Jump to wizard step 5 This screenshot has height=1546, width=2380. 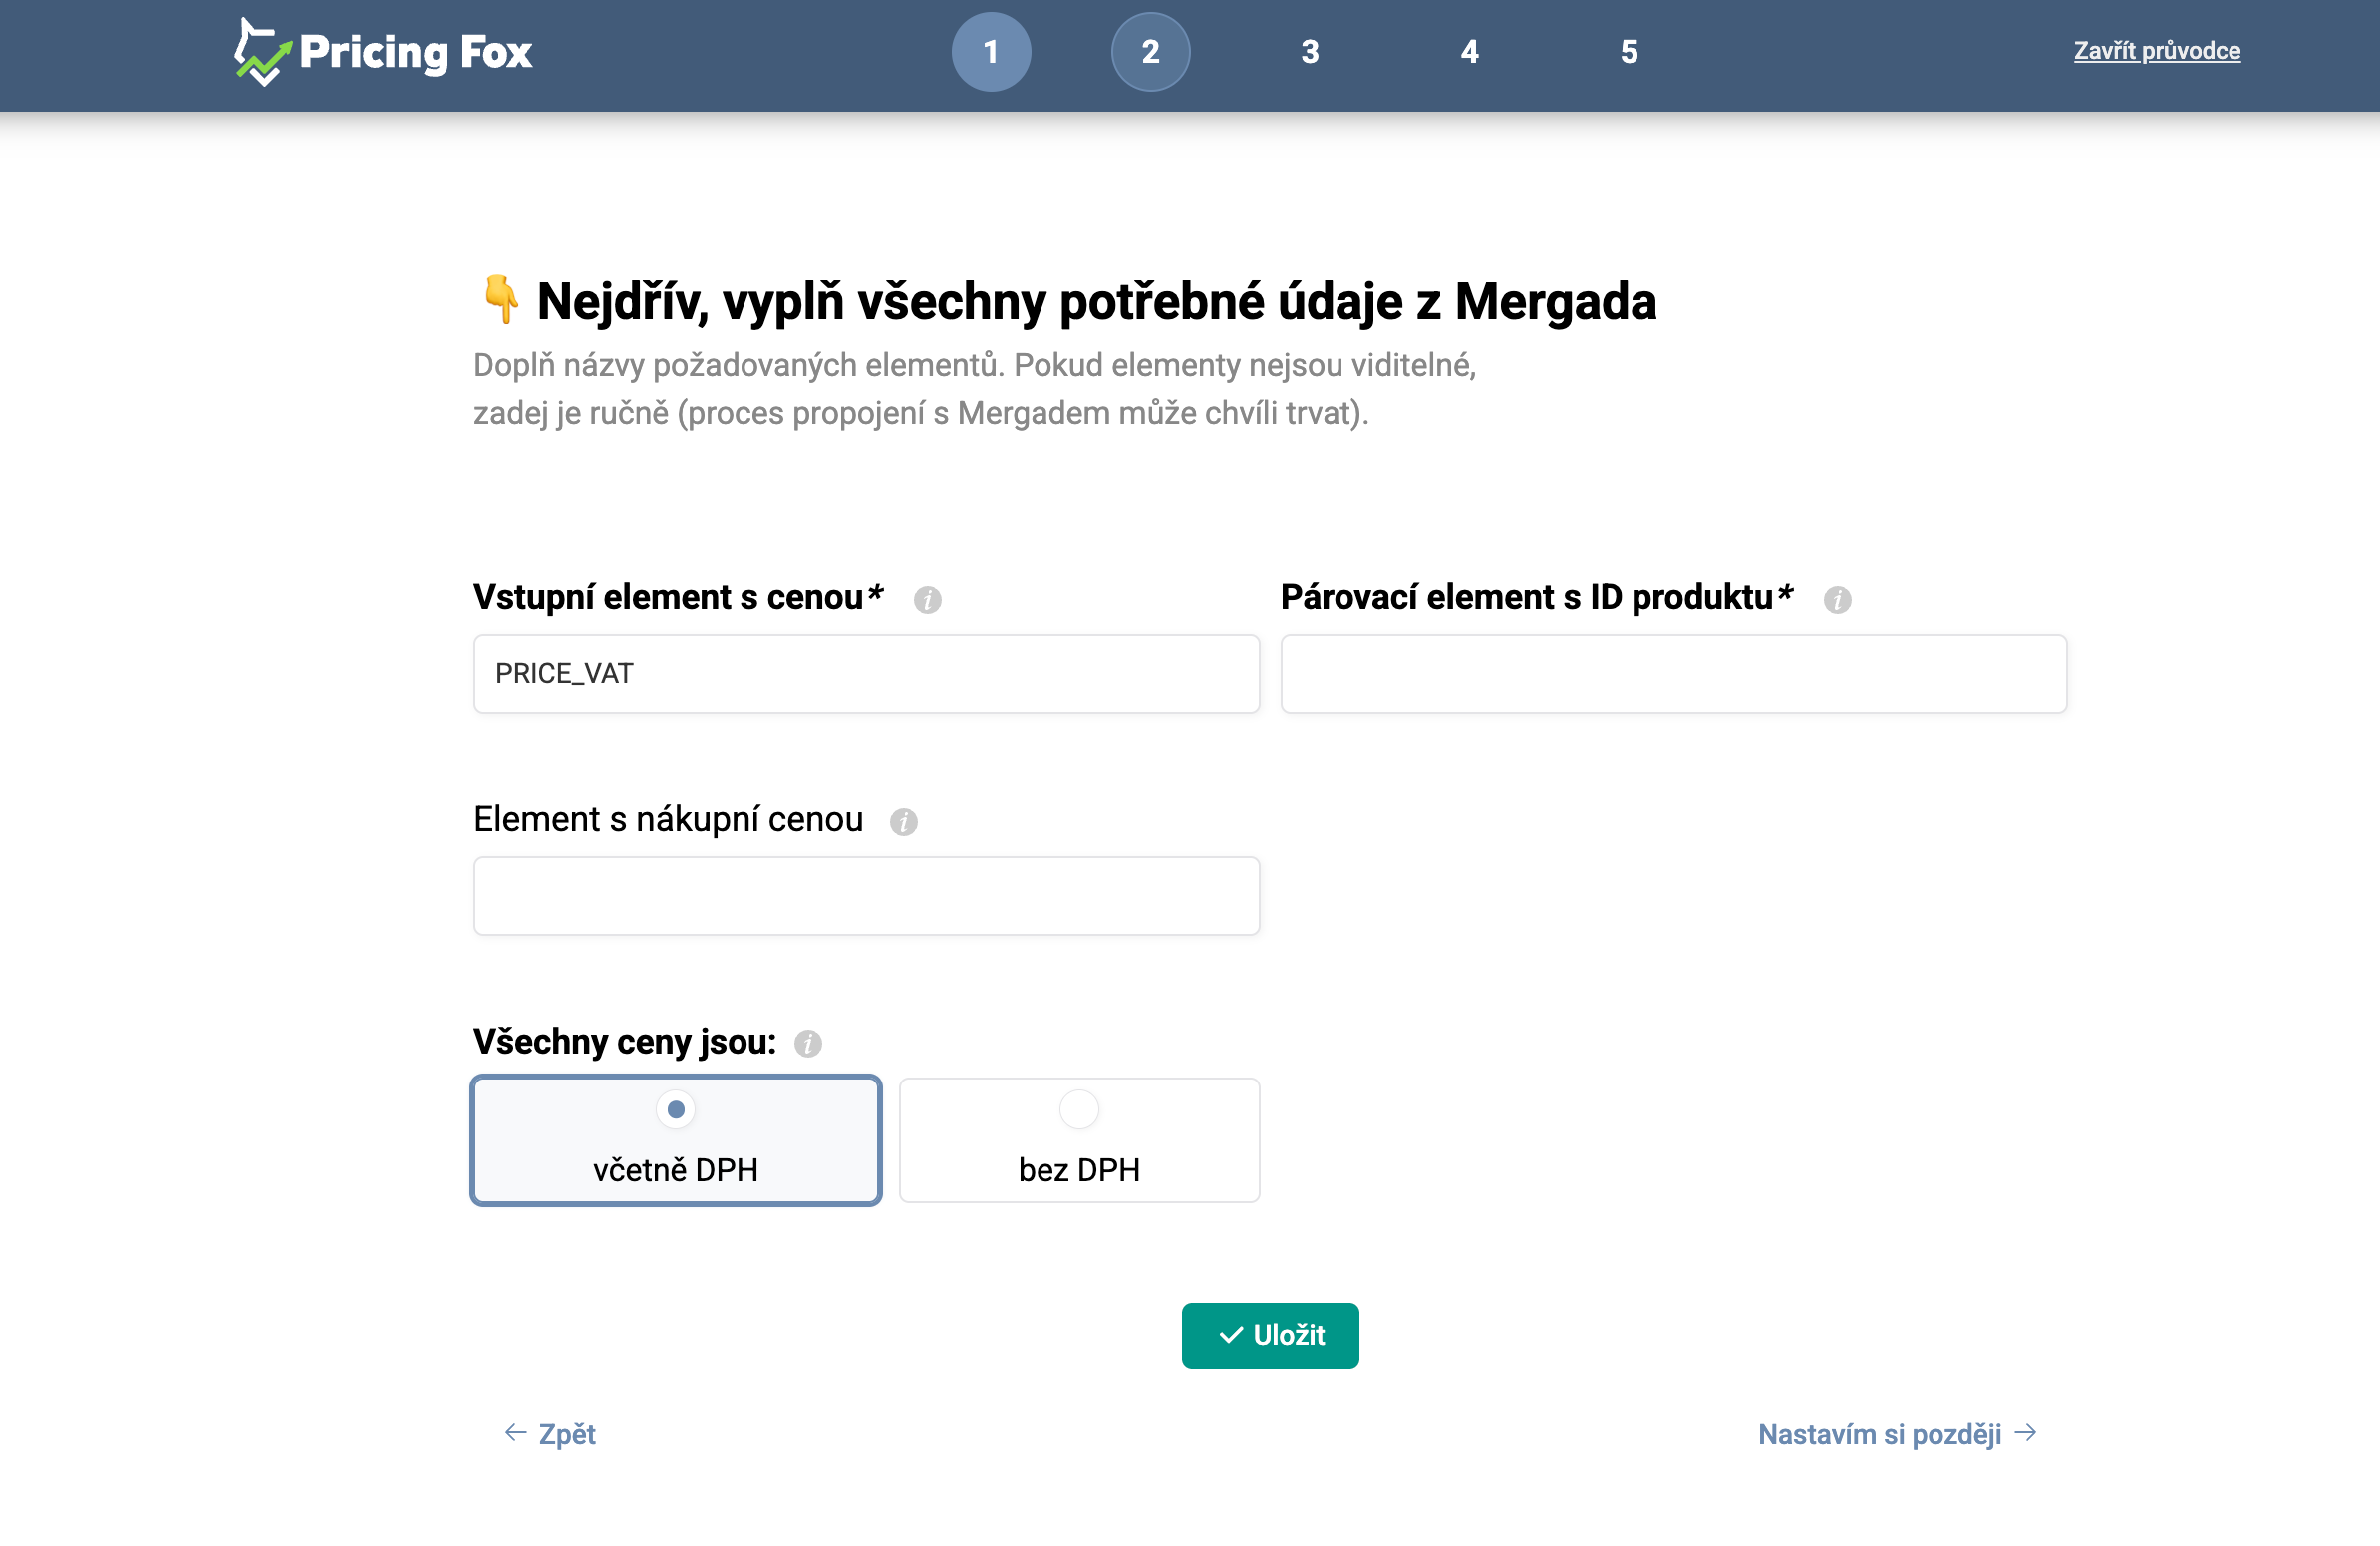click(1628, 52)
